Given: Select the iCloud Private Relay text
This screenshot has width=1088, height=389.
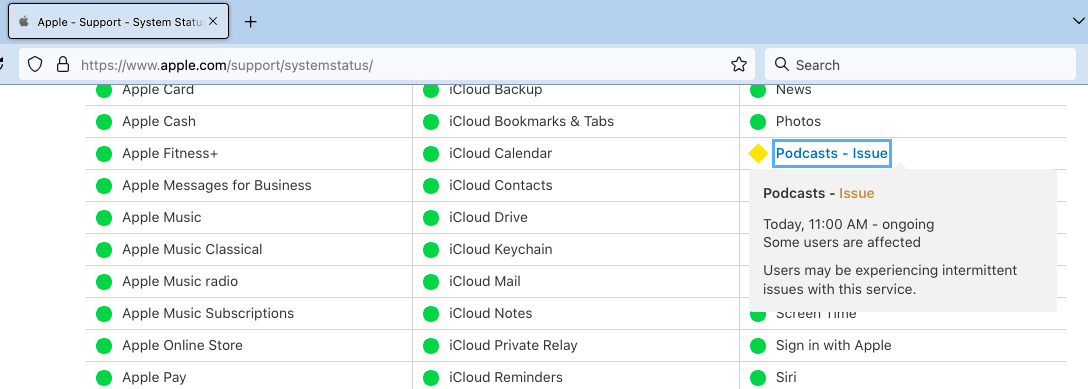Looking at the screenshot, I should point(513,345).
